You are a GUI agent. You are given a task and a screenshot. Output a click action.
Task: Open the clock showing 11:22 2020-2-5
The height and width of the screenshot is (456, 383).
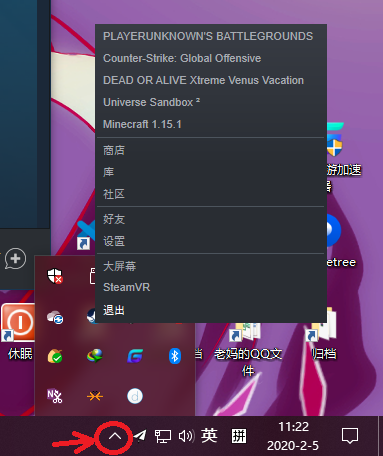coord(293,436)
